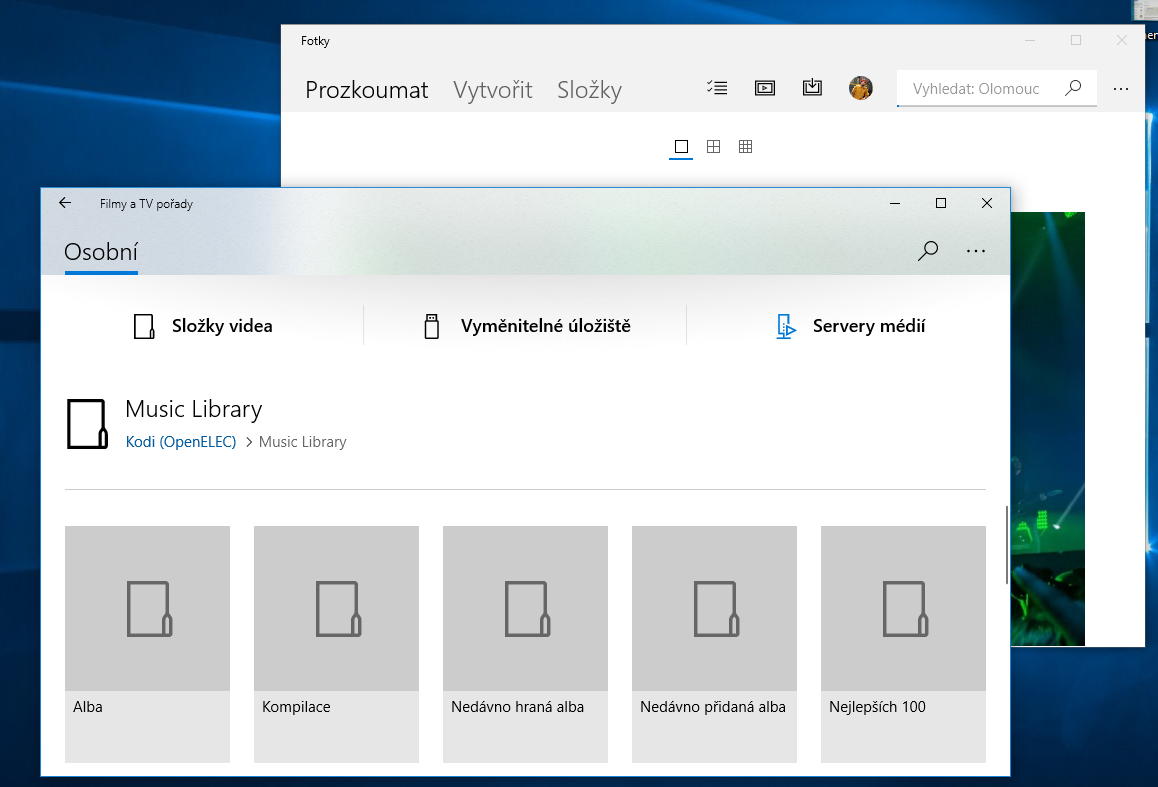1158x787 pixels.
Task: Open the Nedávno hraná alba folder tile
Action: pos(525,643)
